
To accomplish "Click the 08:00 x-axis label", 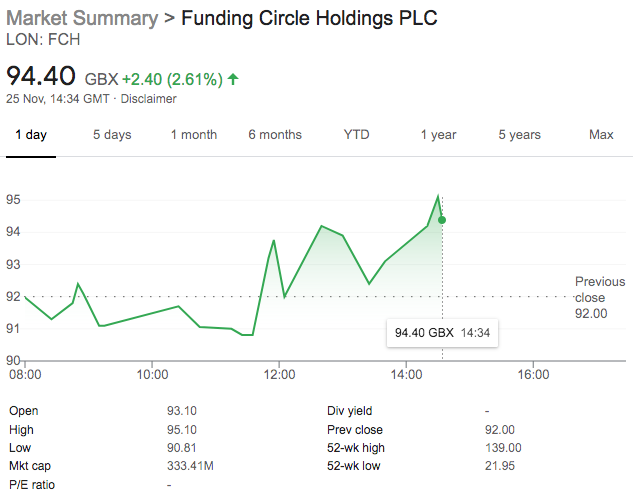I will [25, 375].
